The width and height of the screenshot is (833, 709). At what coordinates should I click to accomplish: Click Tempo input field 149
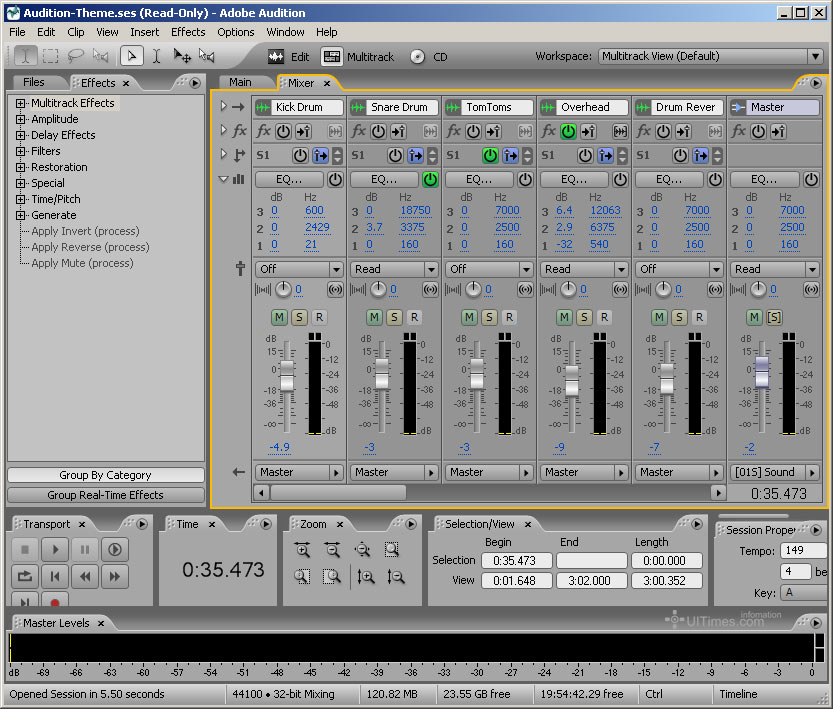click(802, 550)
